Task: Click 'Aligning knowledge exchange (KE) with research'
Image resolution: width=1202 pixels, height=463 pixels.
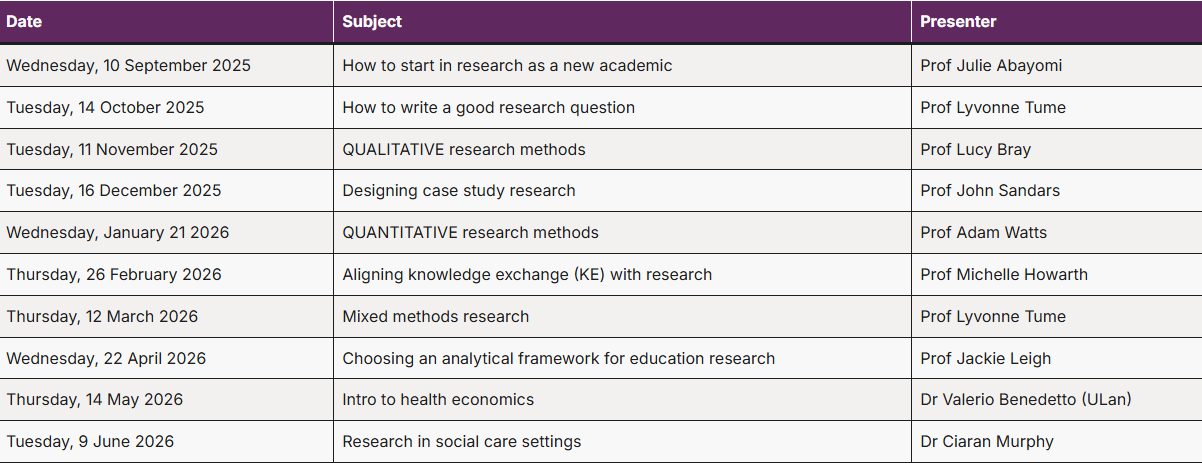Action: point(527,275)
